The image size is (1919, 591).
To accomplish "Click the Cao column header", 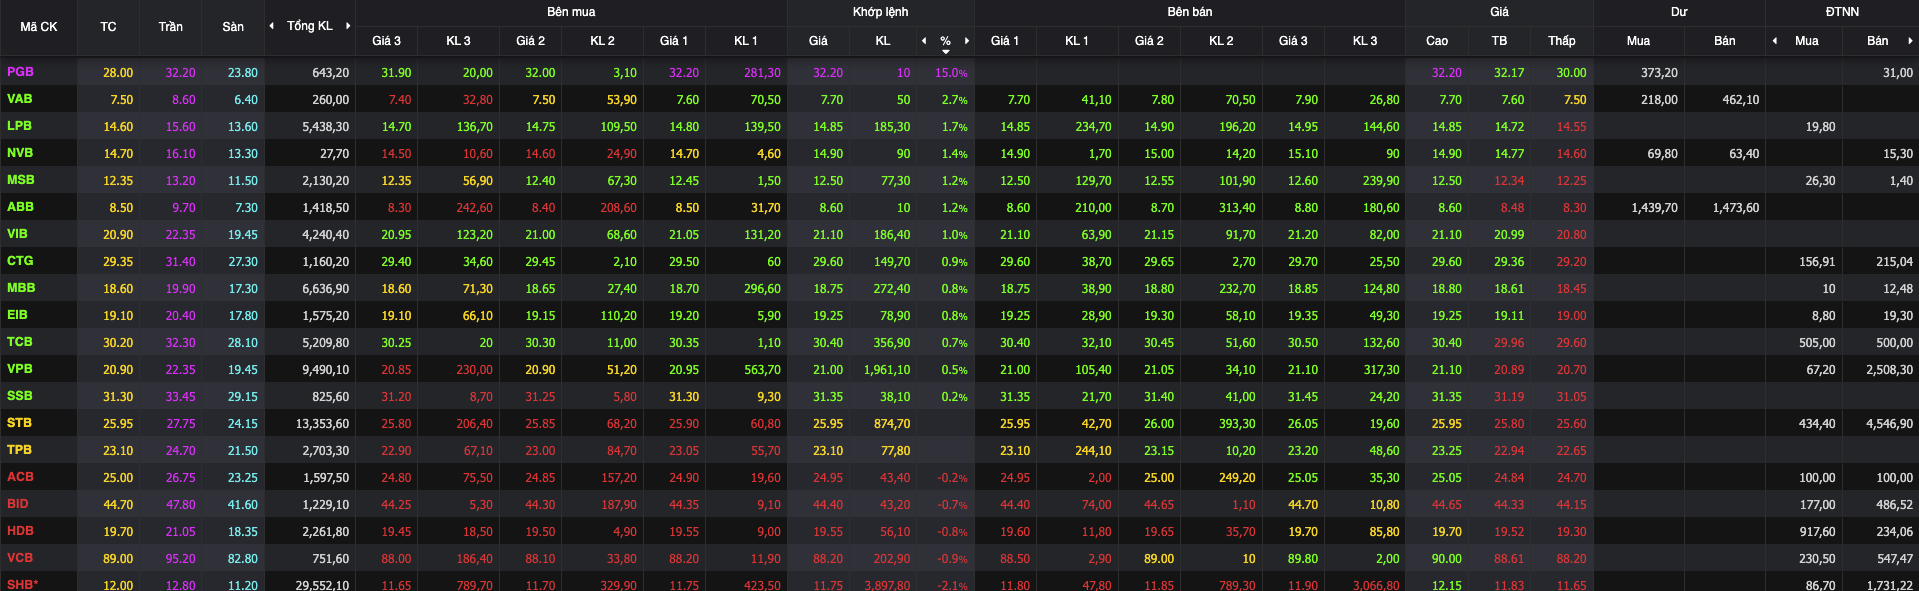I will tap(1437, 41).
